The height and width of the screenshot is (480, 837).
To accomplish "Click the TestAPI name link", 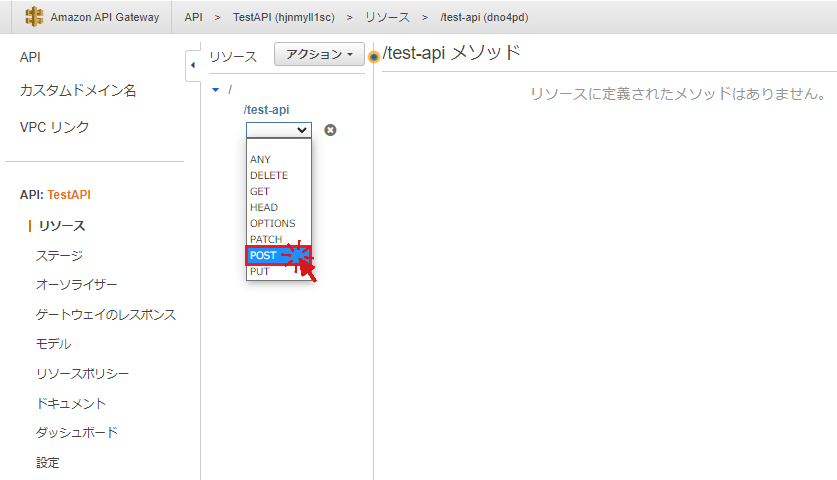I will [x=69, y=194].
